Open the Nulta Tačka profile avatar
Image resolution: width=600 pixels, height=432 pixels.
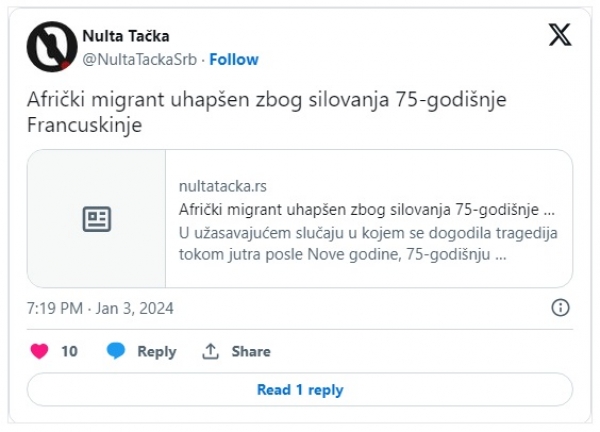(52, 47)
